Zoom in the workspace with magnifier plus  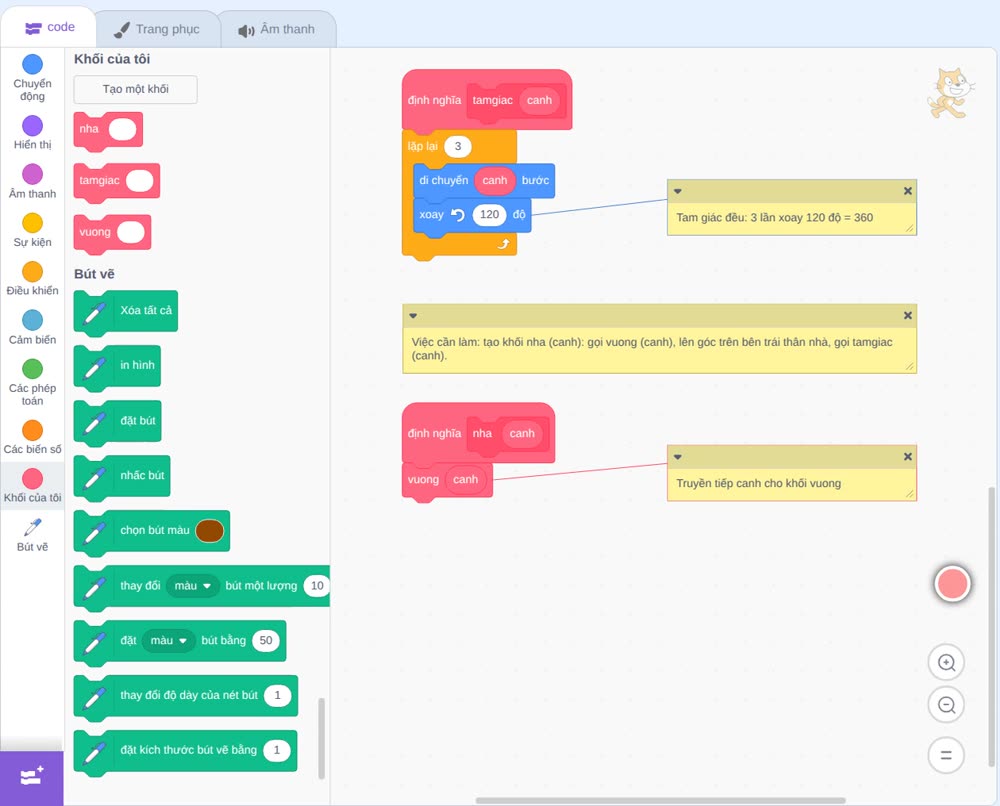click(x=946, y=663)
